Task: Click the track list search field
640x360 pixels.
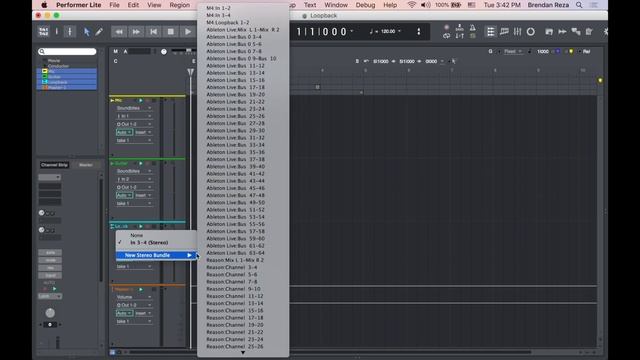Action: click(x=67, y=51)
